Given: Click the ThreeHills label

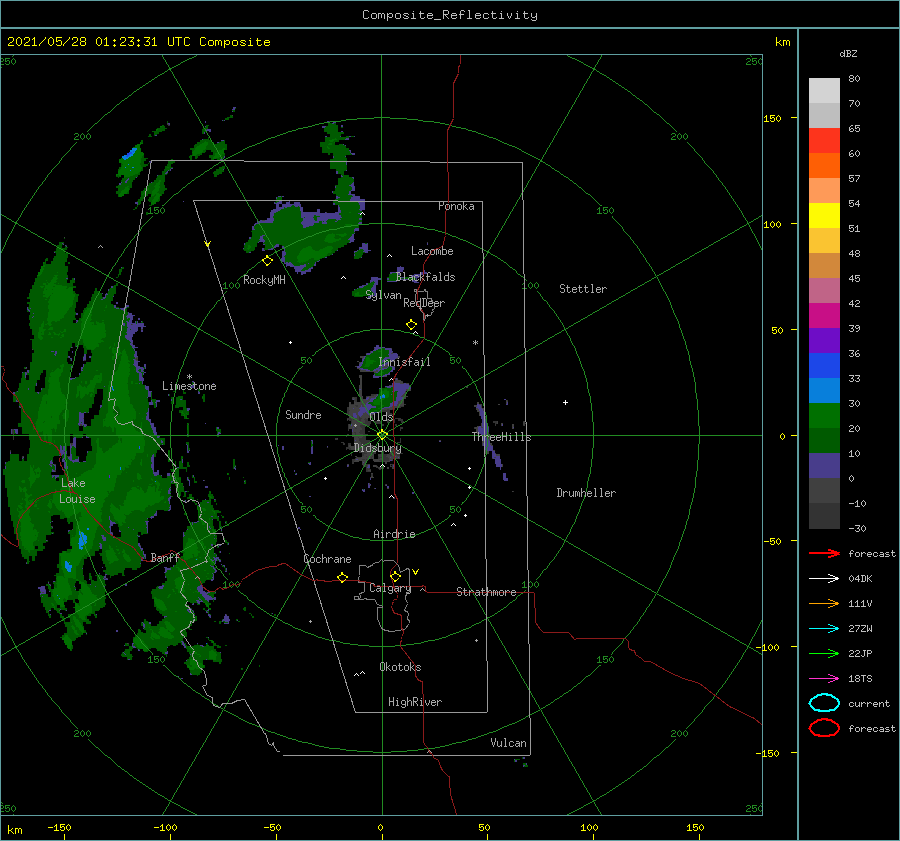Looking at the screenshot, I should (502, 437).
